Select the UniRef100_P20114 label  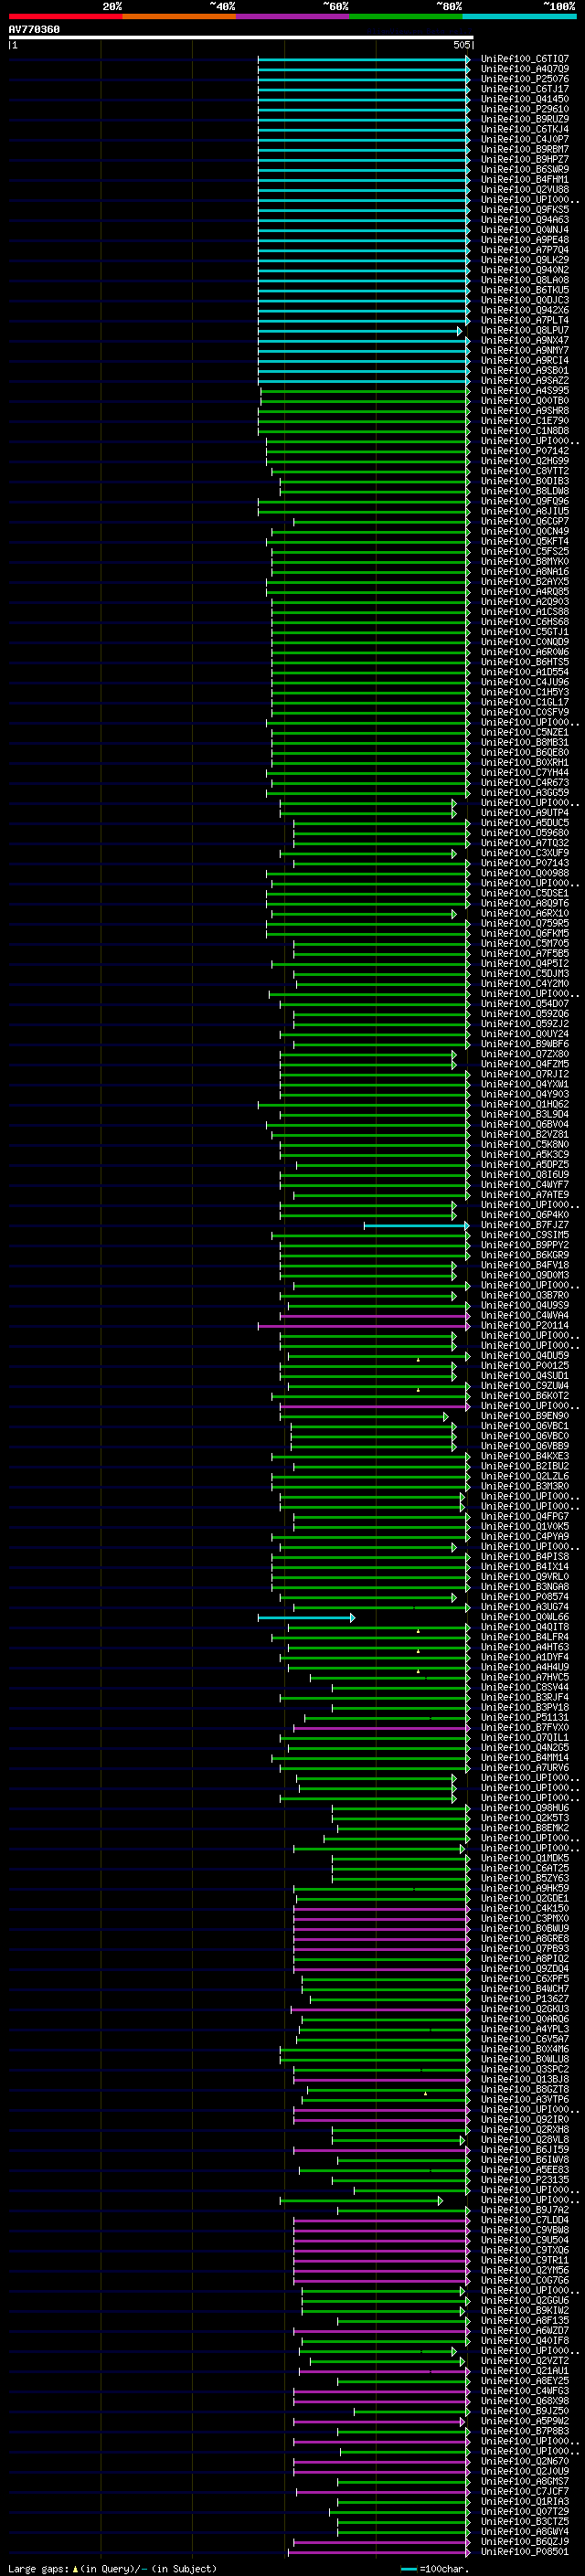pos(524,1326)
